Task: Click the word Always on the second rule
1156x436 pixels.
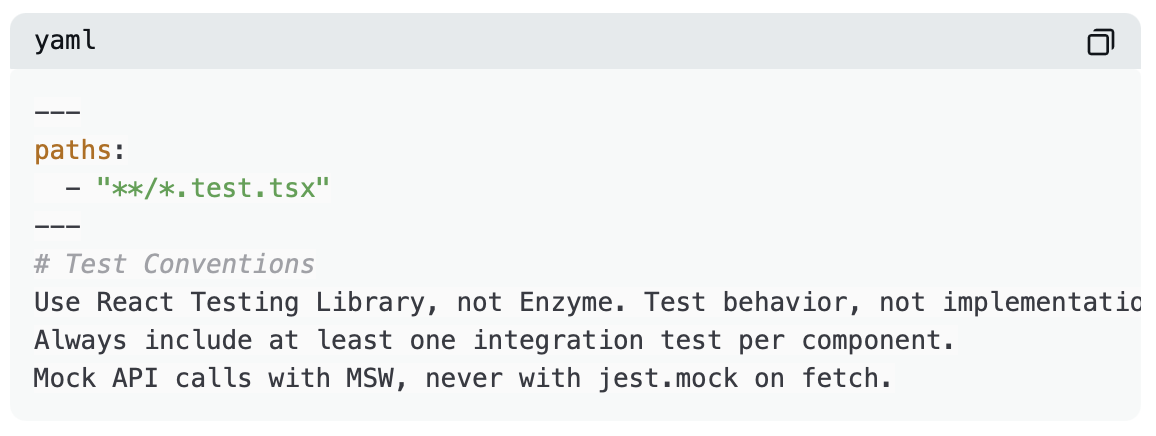Action: tap(81, 340)
